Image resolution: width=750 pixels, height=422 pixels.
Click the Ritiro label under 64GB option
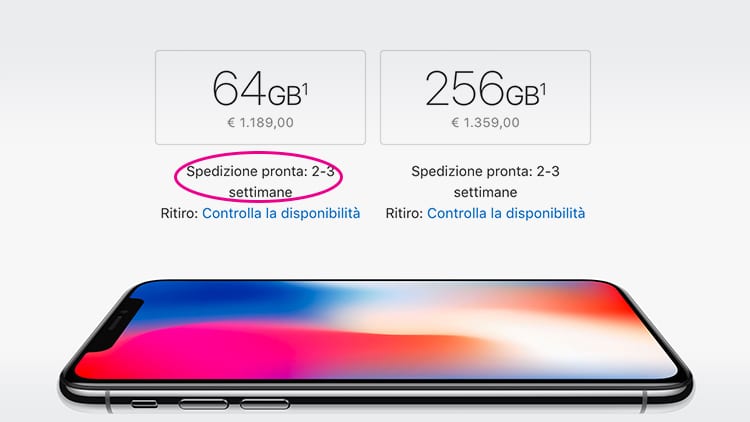click(179, 213)
